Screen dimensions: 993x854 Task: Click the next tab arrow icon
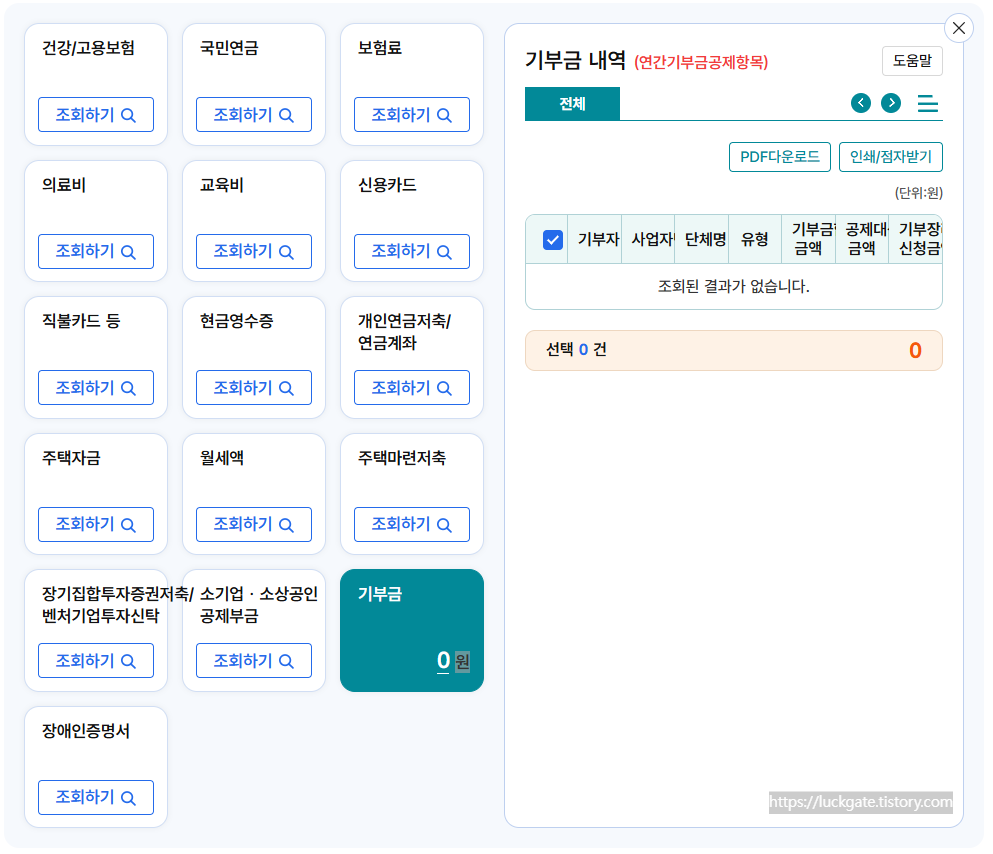(891, 103)
